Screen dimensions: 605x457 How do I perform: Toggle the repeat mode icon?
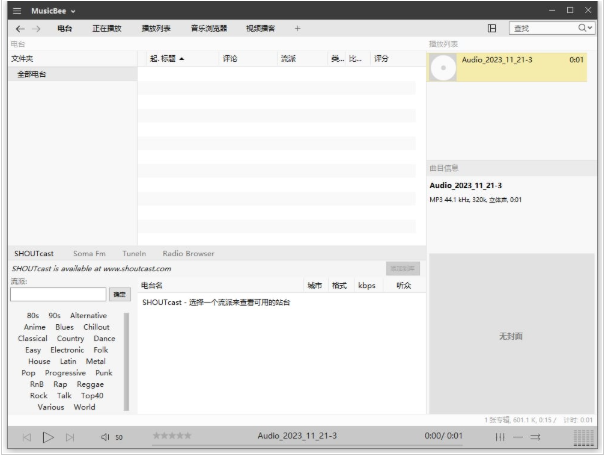(x=518, y=437)
